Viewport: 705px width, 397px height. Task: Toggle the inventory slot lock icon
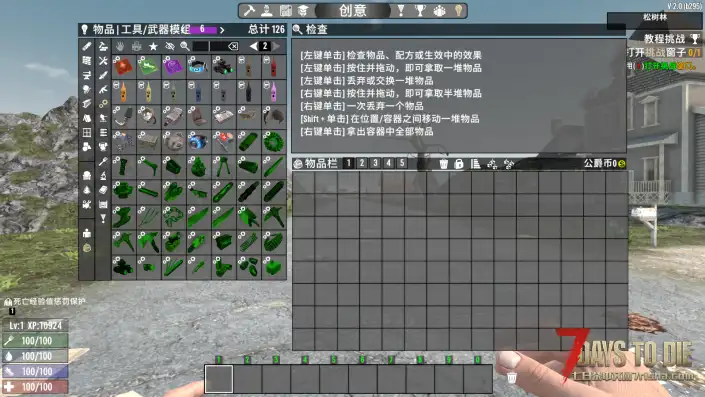[459, 164]
